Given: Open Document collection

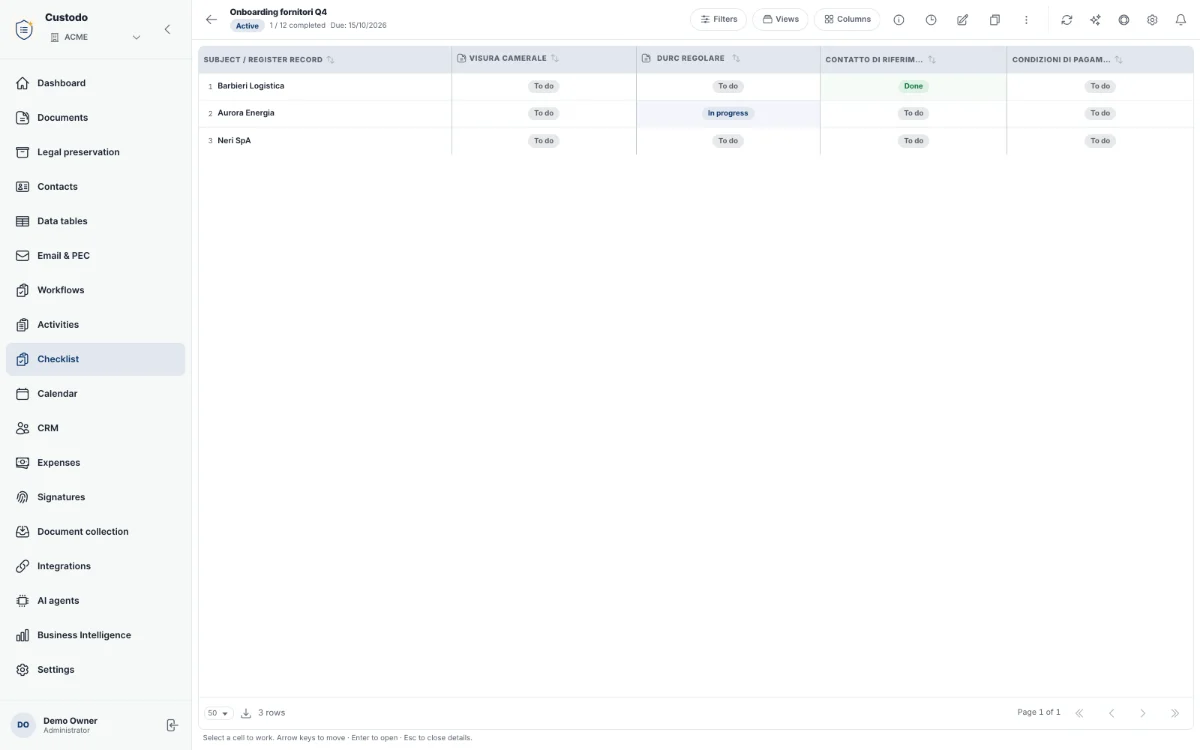Looking at the screenshot, I should pyautogui.click(x=95, y=532).
